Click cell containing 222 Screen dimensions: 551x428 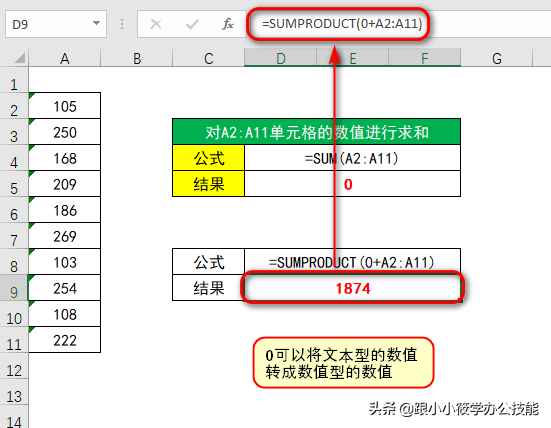pos(65,340)
